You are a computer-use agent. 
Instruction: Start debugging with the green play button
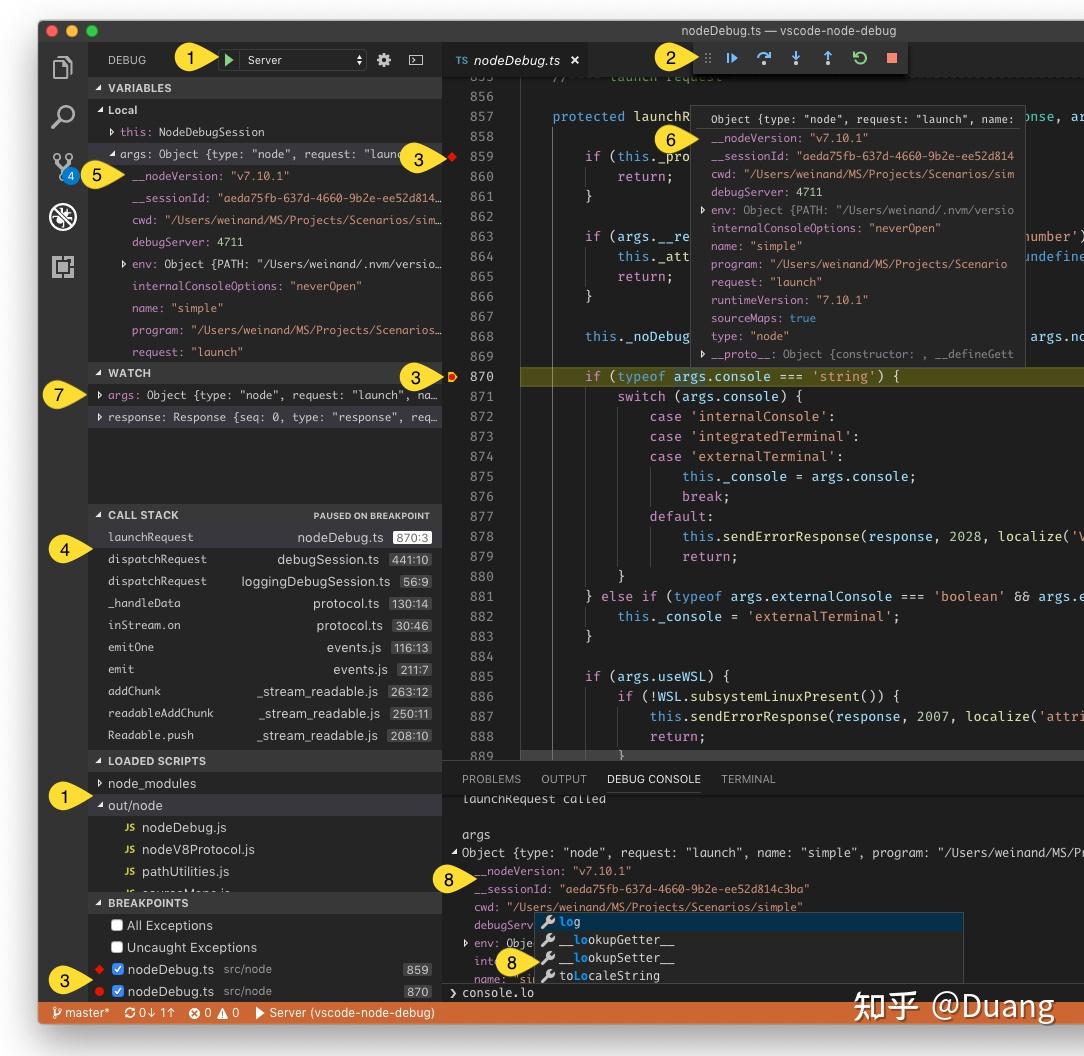228,60
